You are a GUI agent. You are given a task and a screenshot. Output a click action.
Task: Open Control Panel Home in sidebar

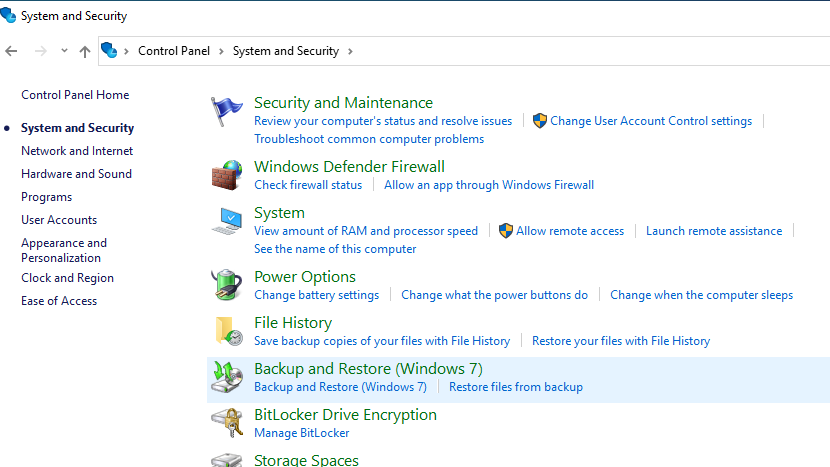75,95
